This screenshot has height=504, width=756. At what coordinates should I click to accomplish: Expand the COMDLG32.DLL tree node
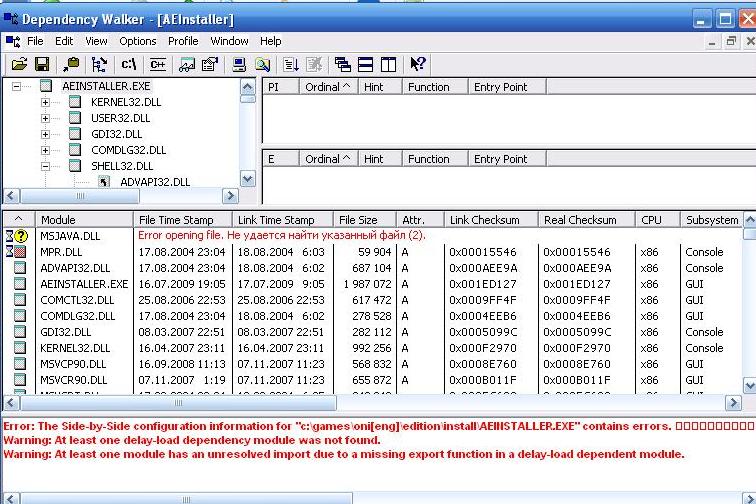pyautogui.click(x=45, y=150)
